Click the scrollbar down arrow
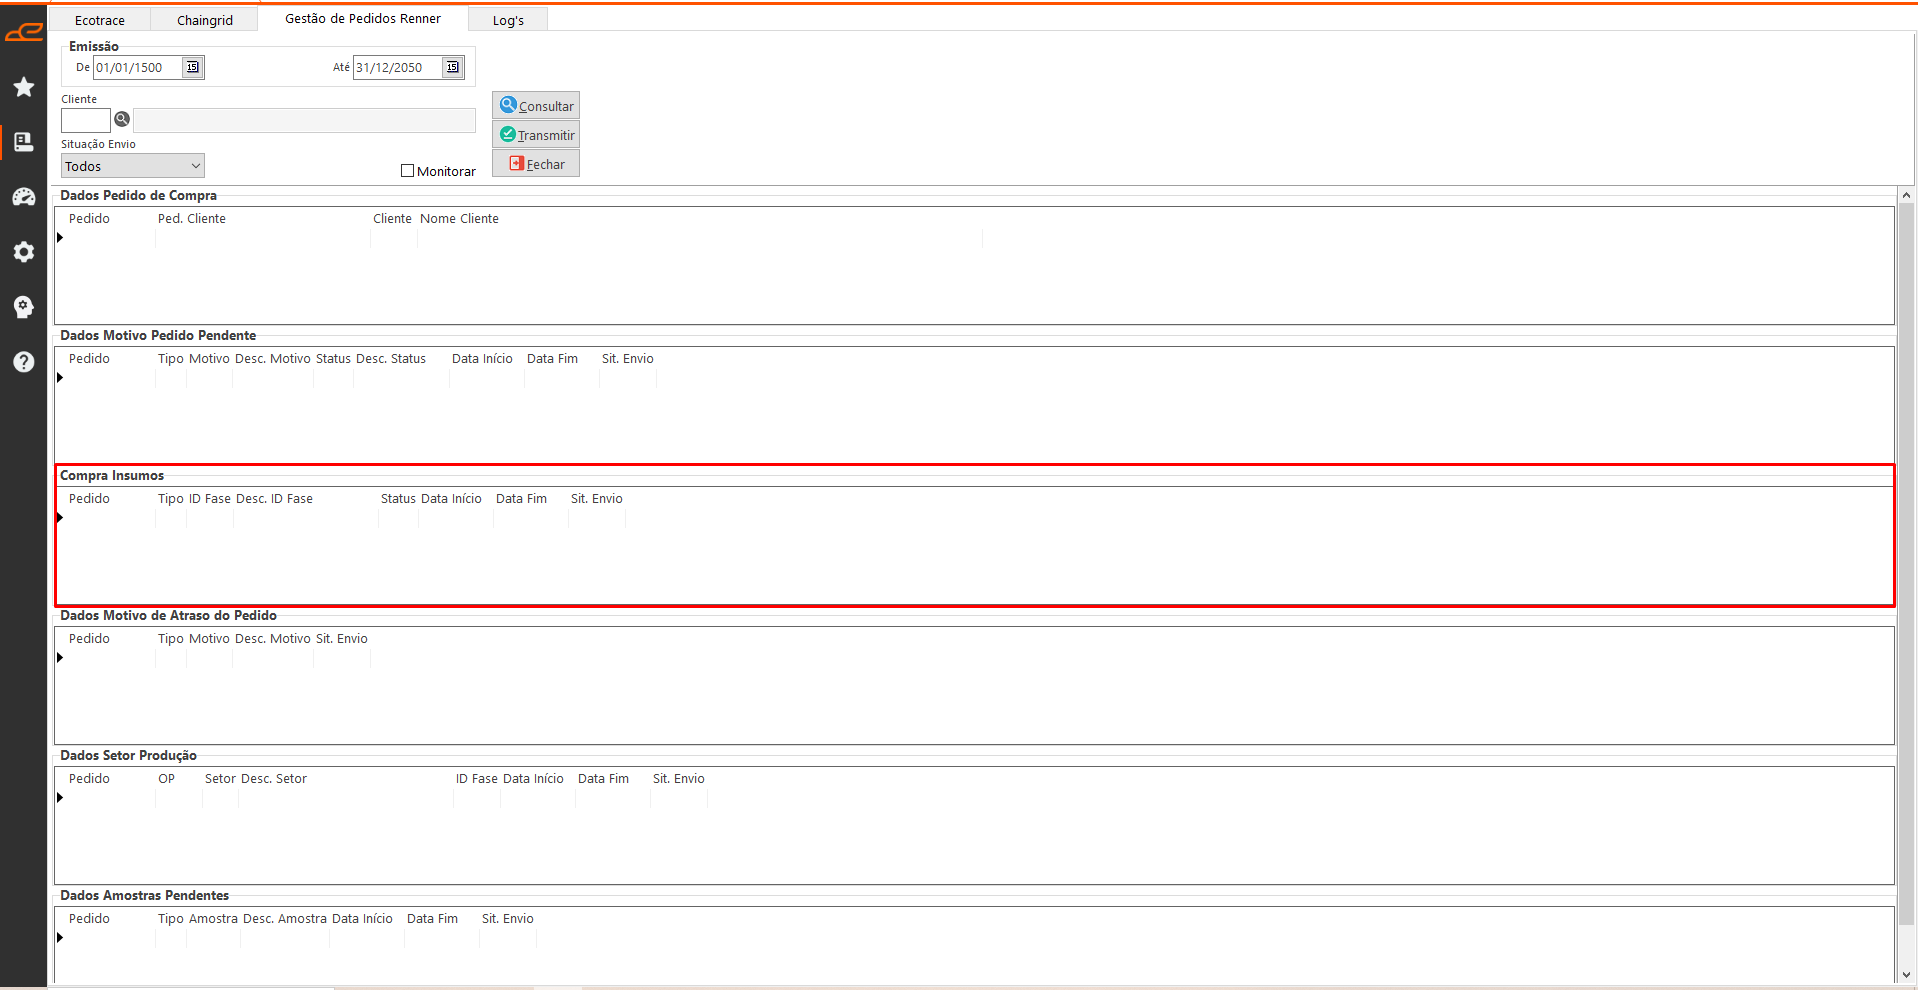 click(x=1906, y=975)
